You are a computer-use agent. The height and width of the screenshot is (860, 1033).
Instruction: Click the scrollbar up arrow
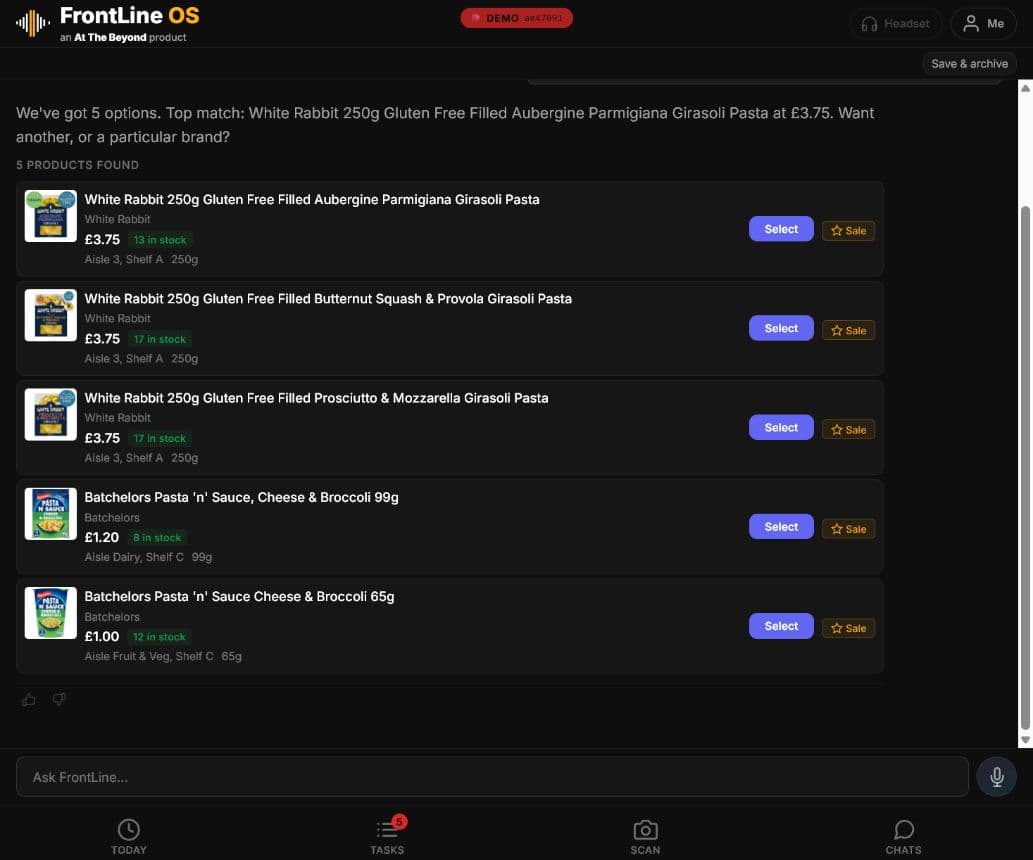tap(1025, 88)
